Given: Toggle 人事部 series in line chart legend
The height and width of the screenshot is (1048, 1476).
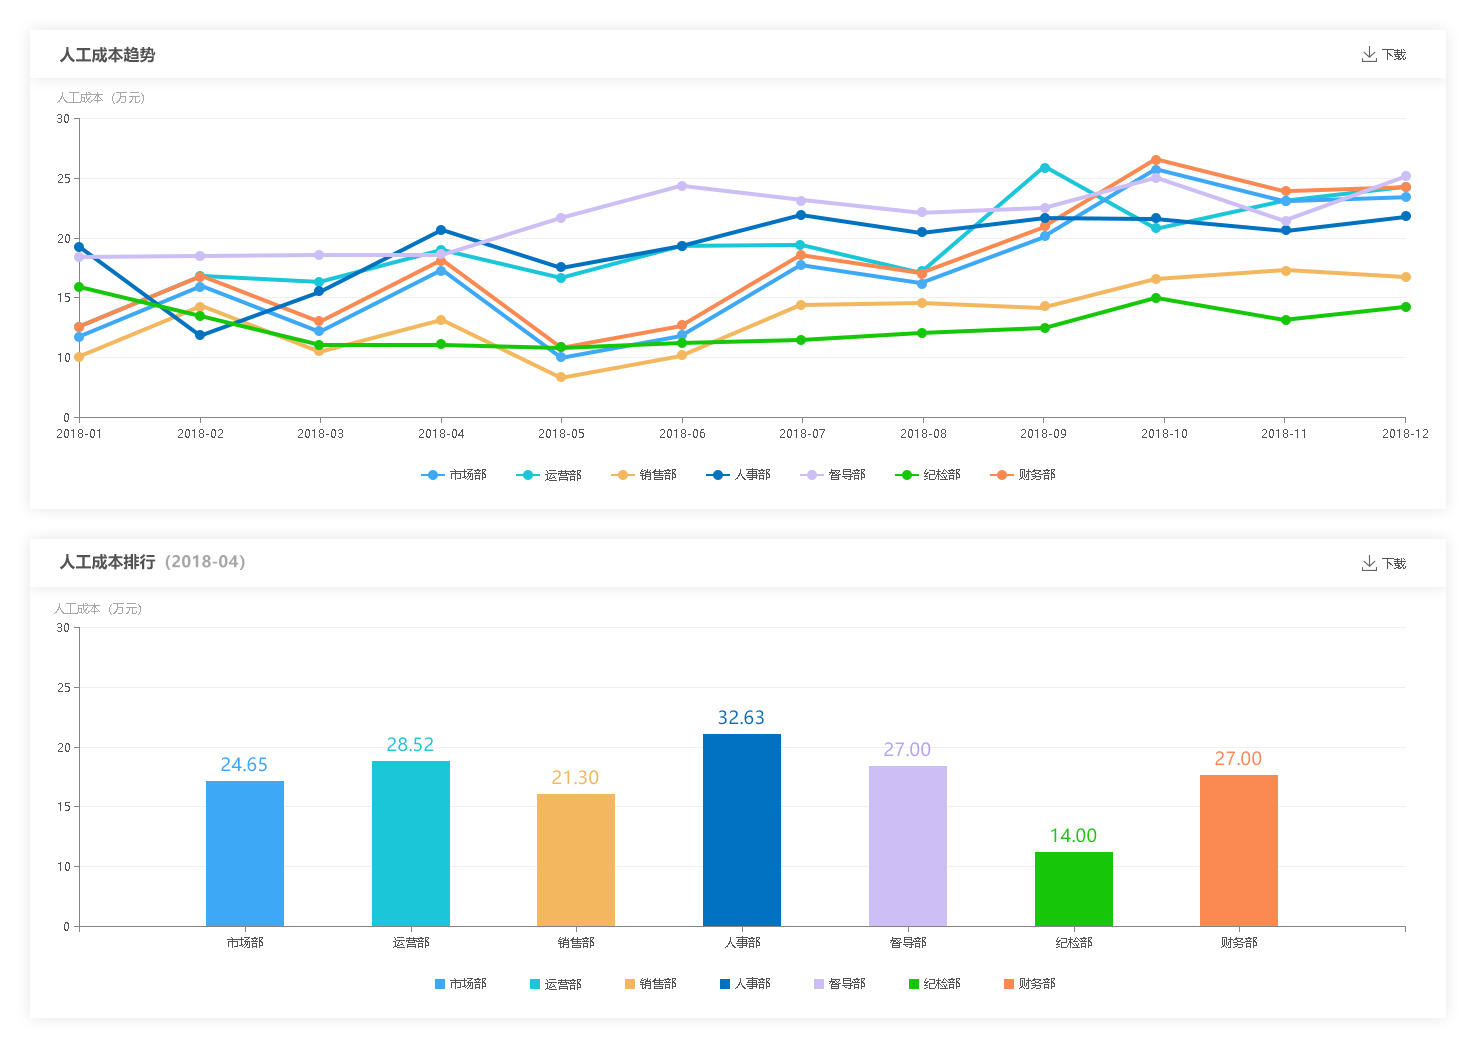Looking at the screenshot, I should click(739, 475).
